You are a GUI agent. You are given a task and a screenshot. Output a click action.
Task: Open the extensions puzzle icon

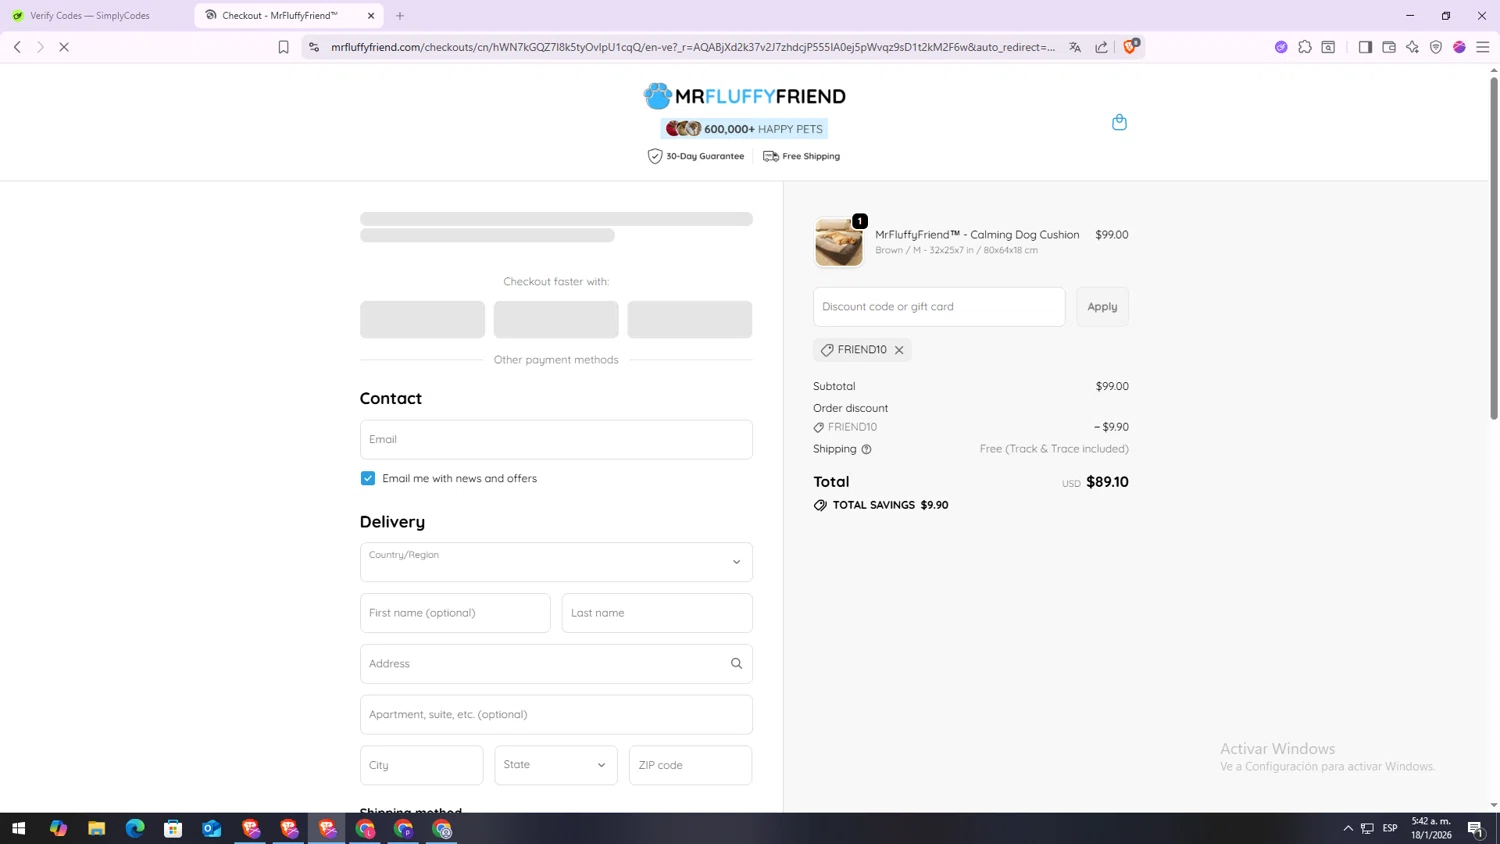pyautogui.click(x=1305, y=47)
